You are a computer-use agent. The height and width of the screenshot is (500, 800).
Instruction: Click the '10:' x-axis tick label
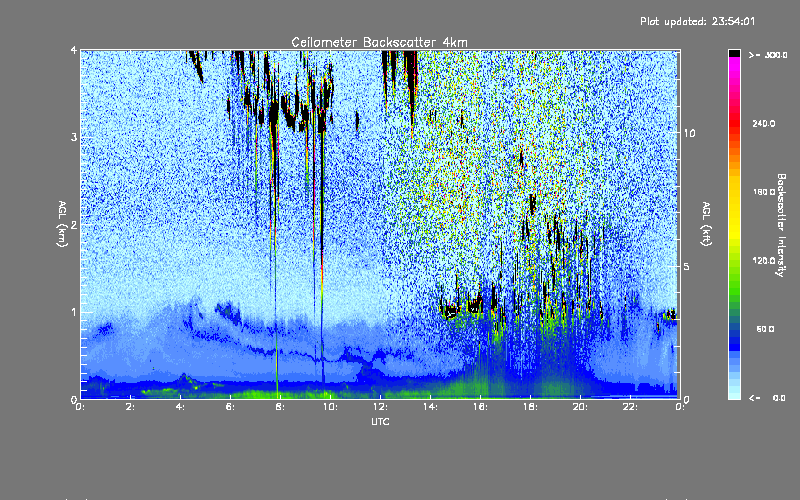330,407
